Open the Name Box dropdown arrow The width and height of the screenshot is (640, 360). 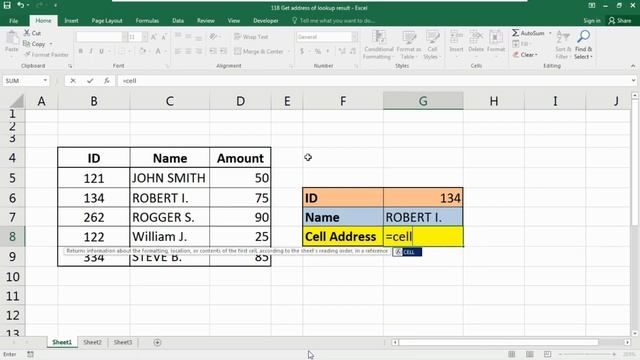tap(45, 81)
